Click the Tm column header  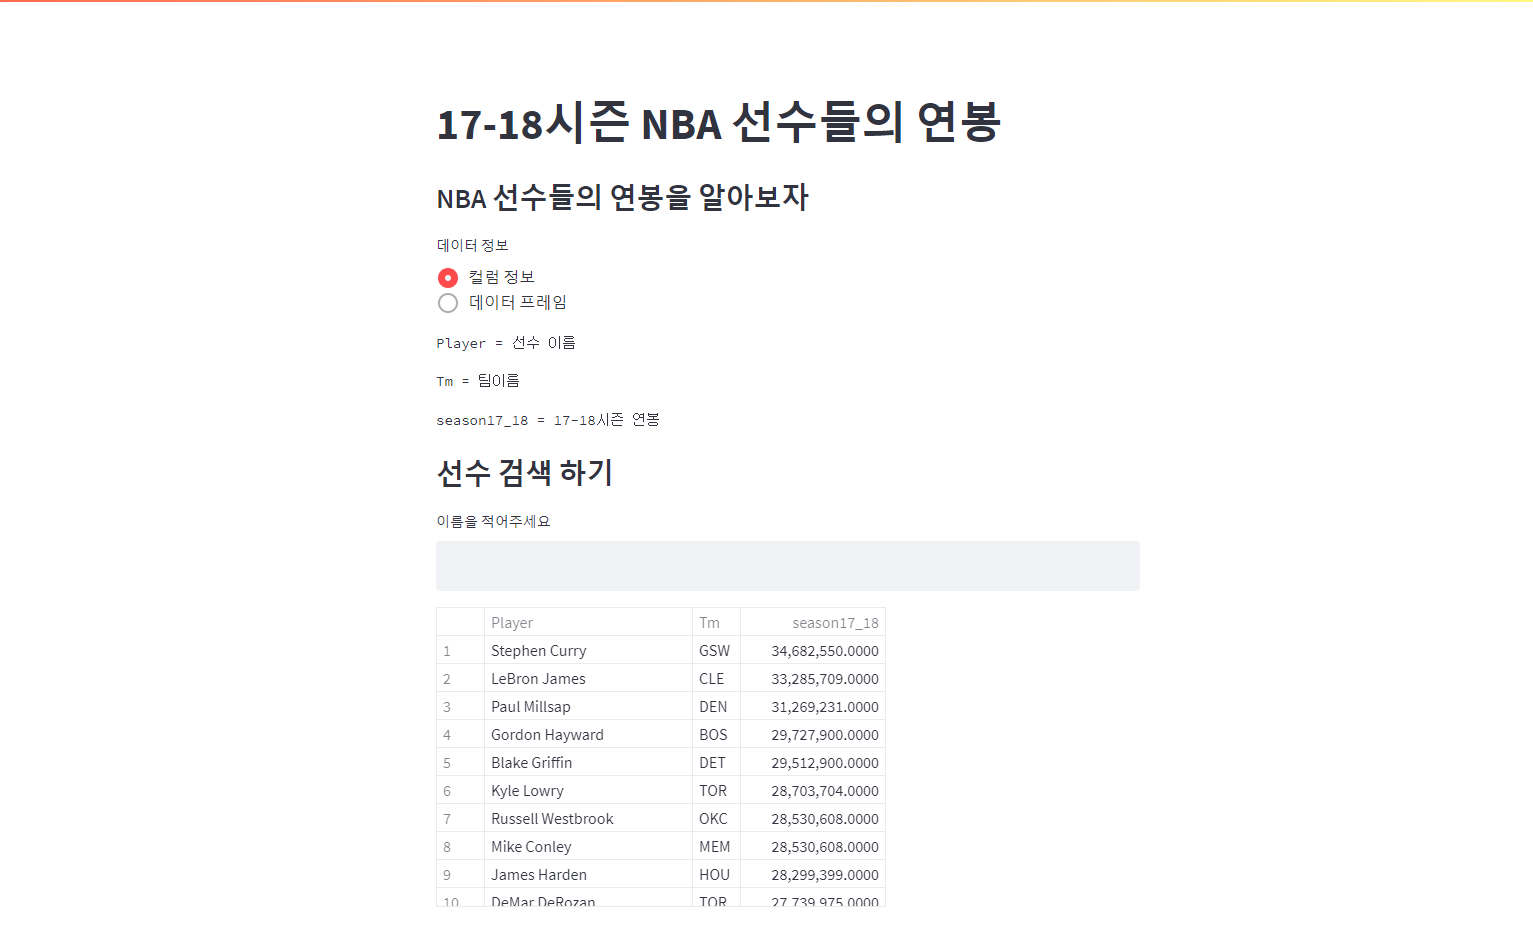[709, 622]
